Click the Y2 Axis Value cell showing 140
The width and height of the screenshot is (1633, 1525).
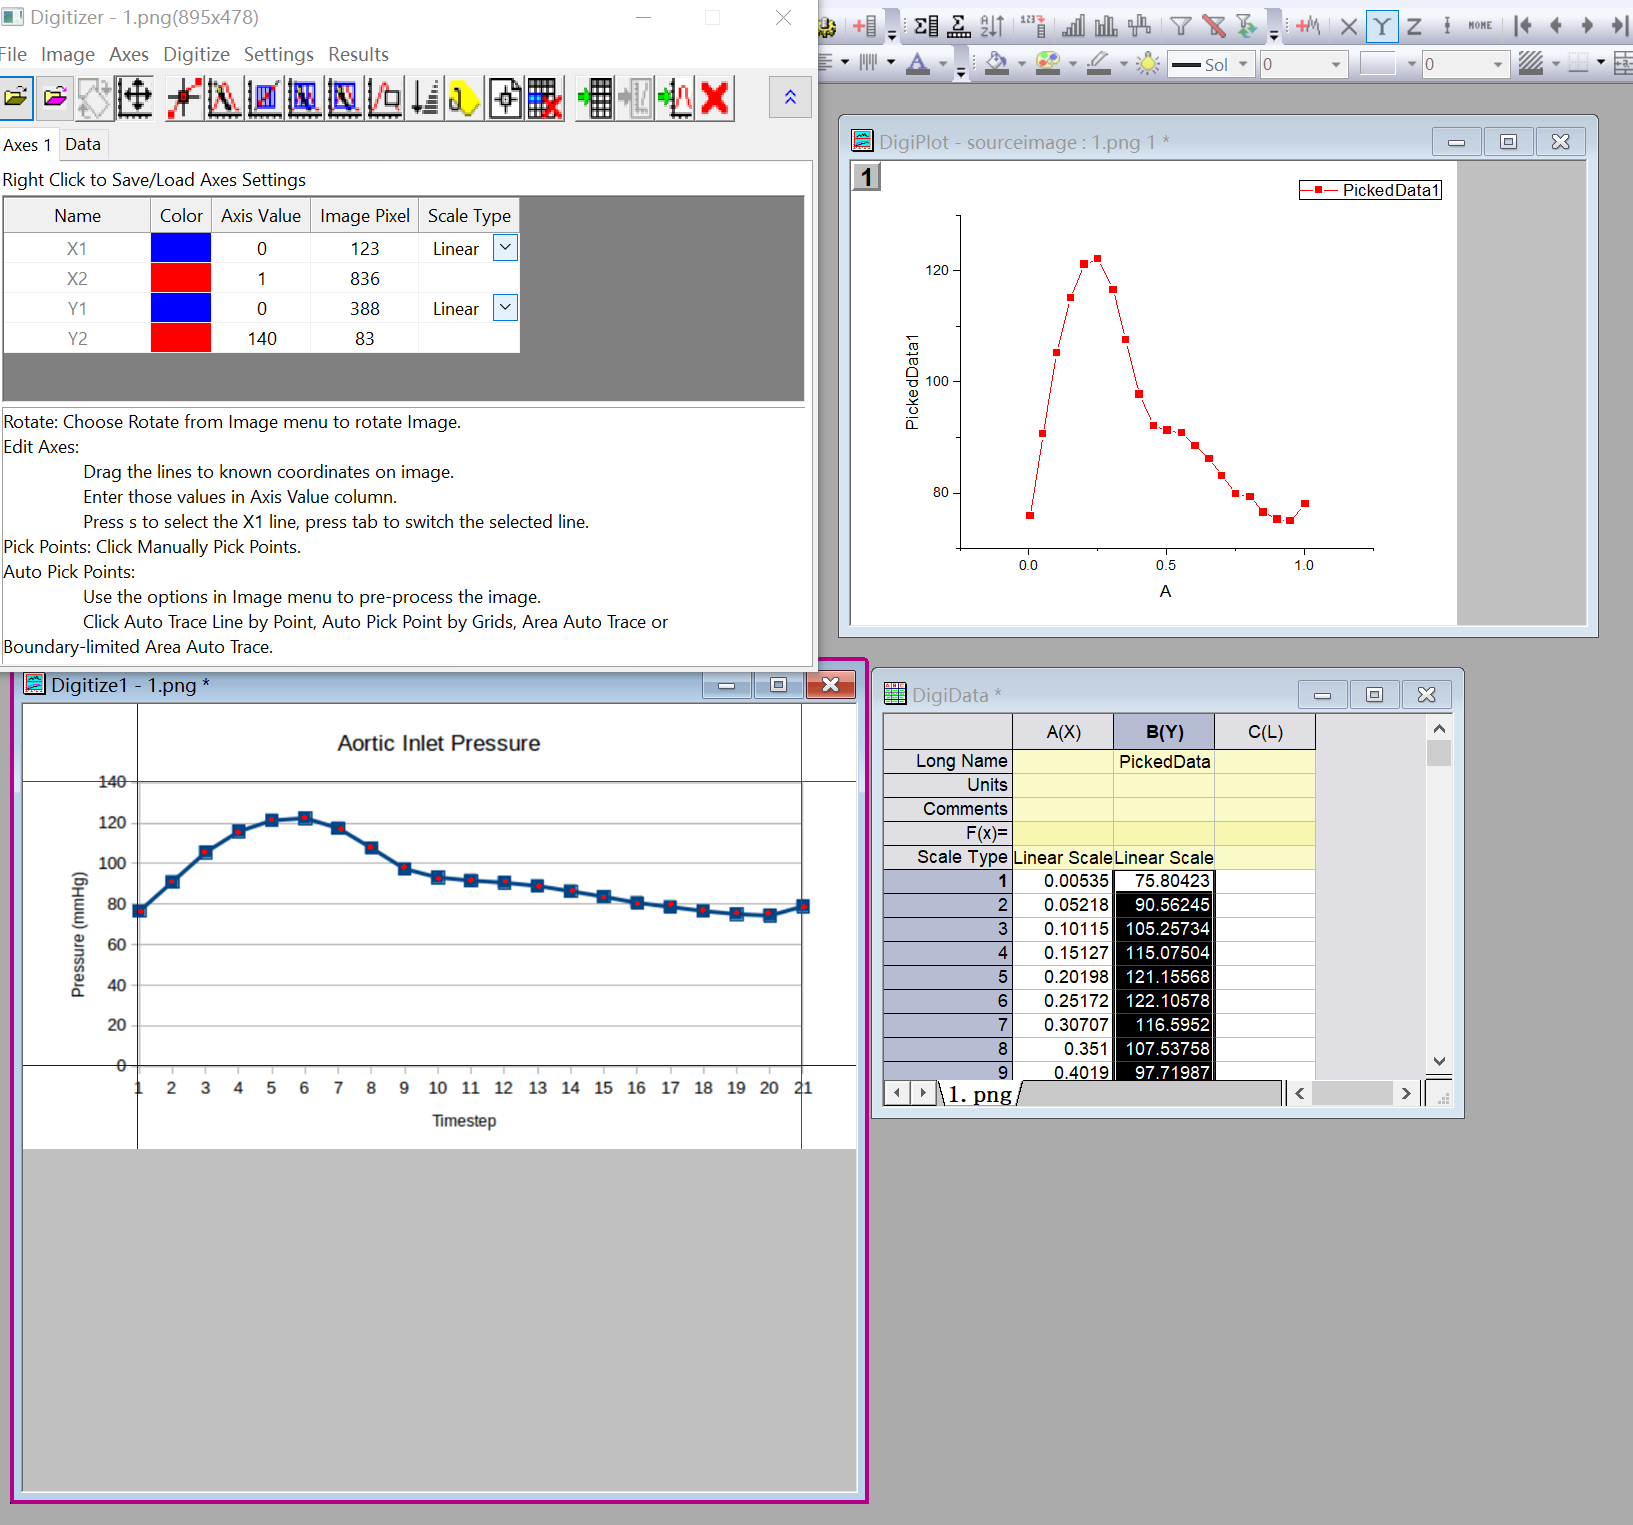pyautogui.click(x=262, y=338)
